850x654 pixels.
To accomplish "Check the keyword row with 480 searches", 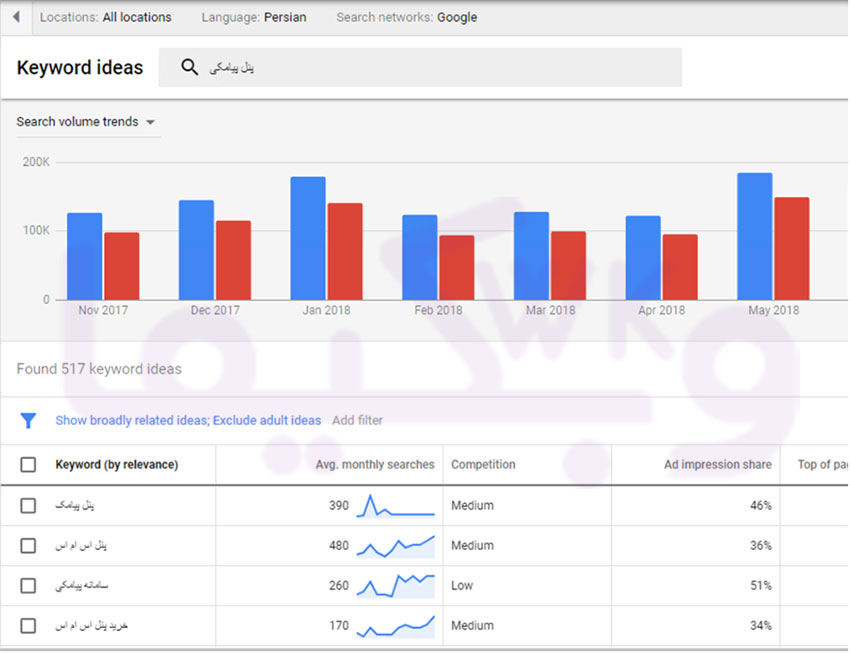I will point(28,546).
